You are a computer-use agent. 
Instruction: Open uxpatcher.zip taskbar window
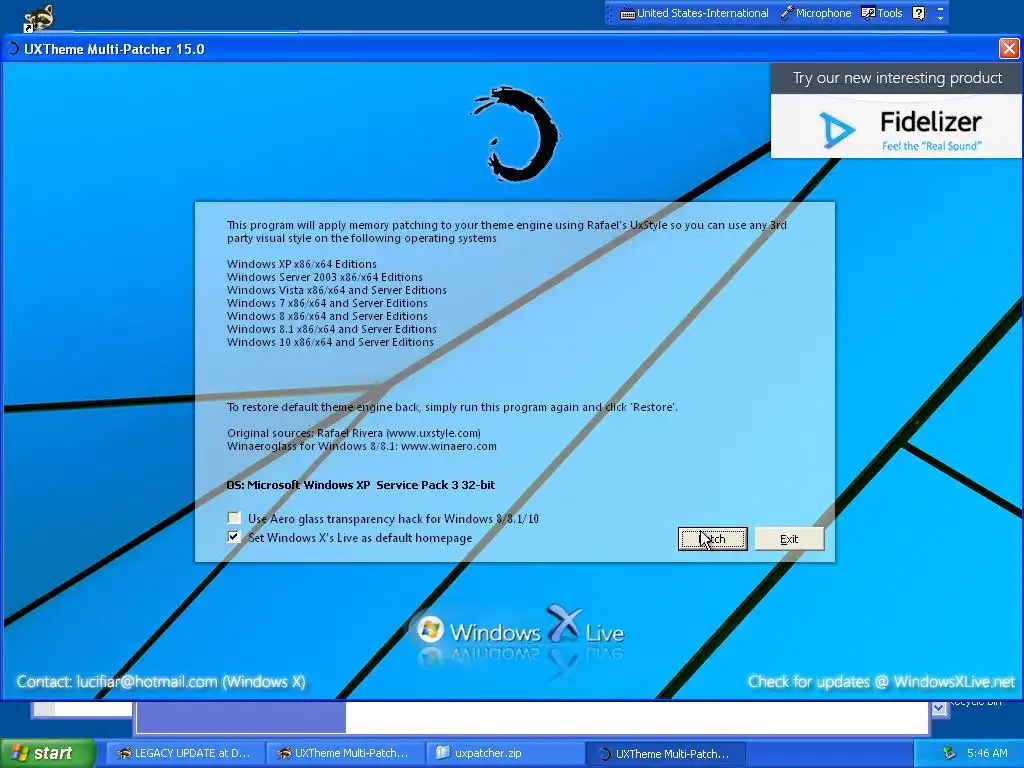[x=505, y=753]
